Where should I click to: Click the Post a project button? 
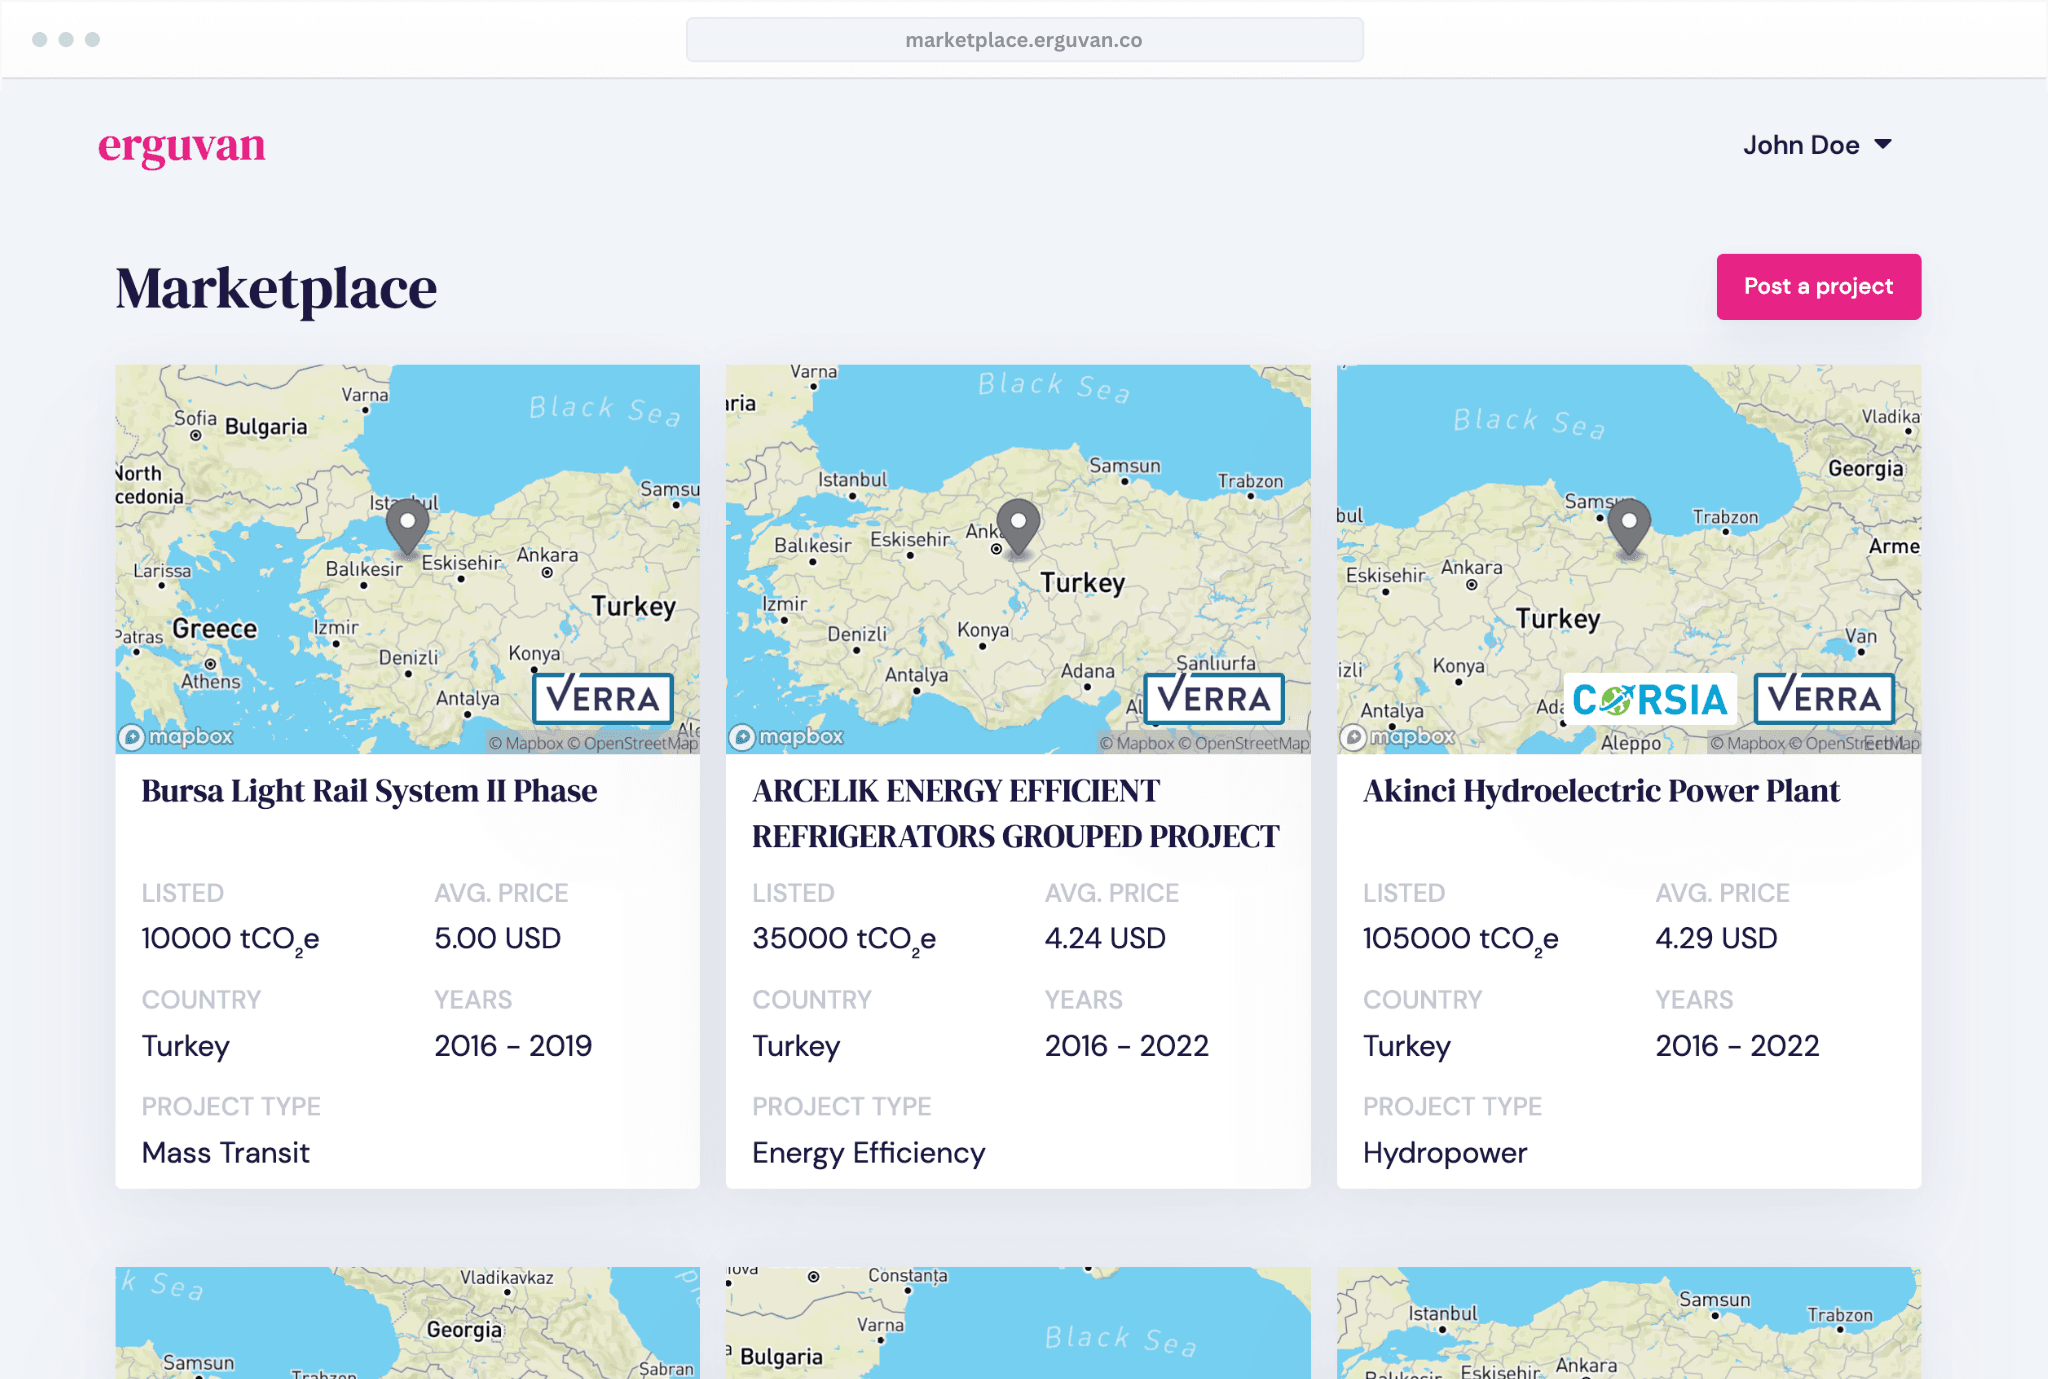1818,287
